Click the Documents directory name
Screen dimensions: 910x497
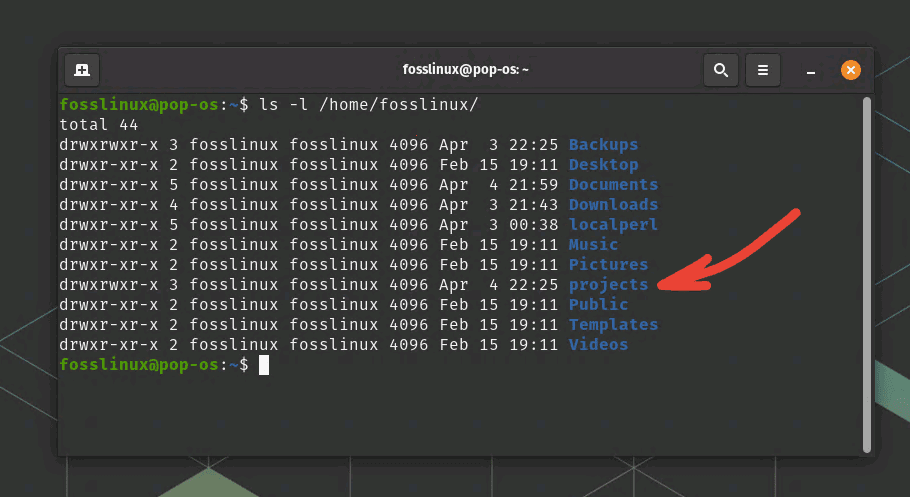(613, 185)
